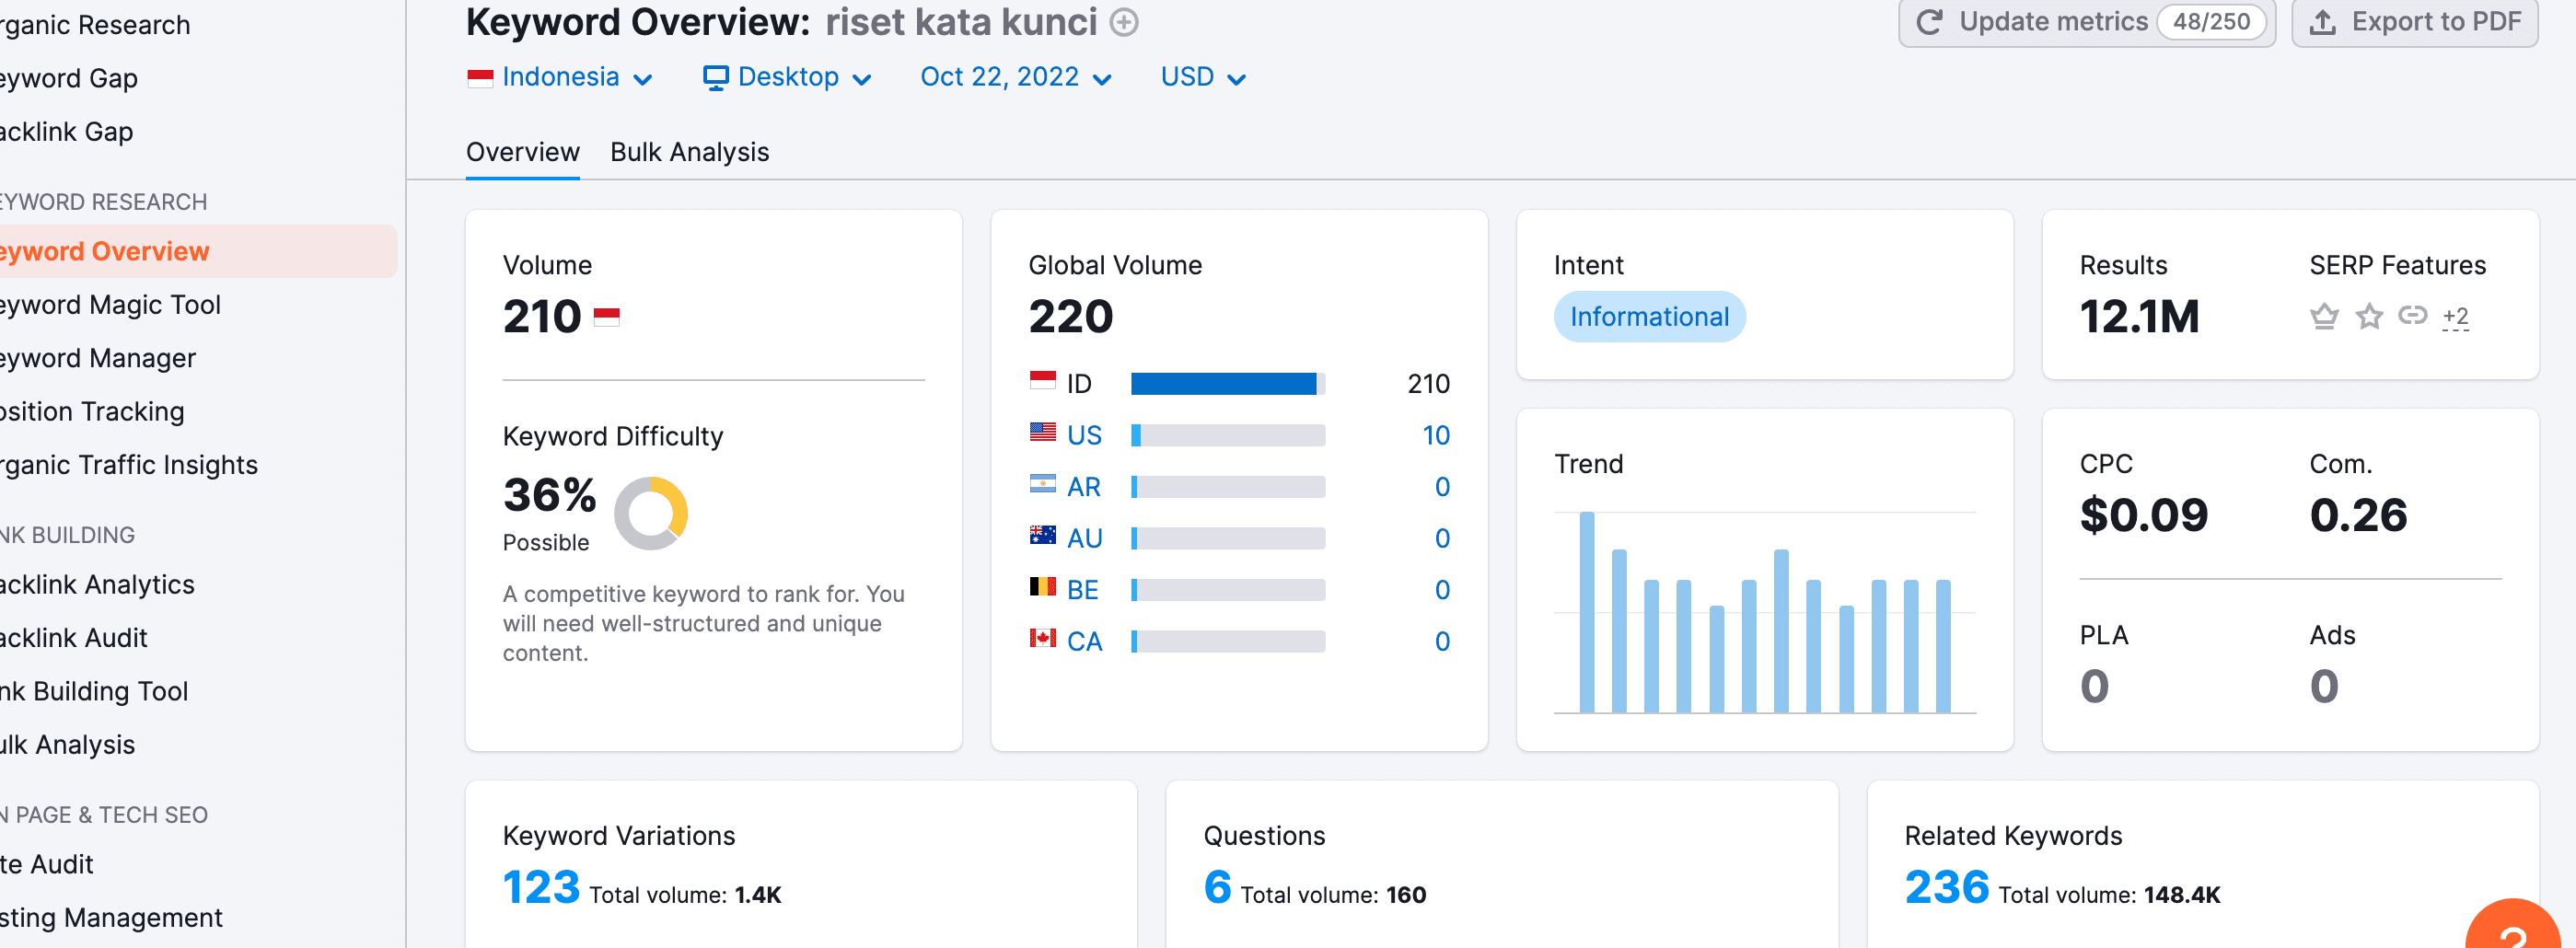
Task: Click the tallest bar in Trend chart
Action: point(1586,612)
